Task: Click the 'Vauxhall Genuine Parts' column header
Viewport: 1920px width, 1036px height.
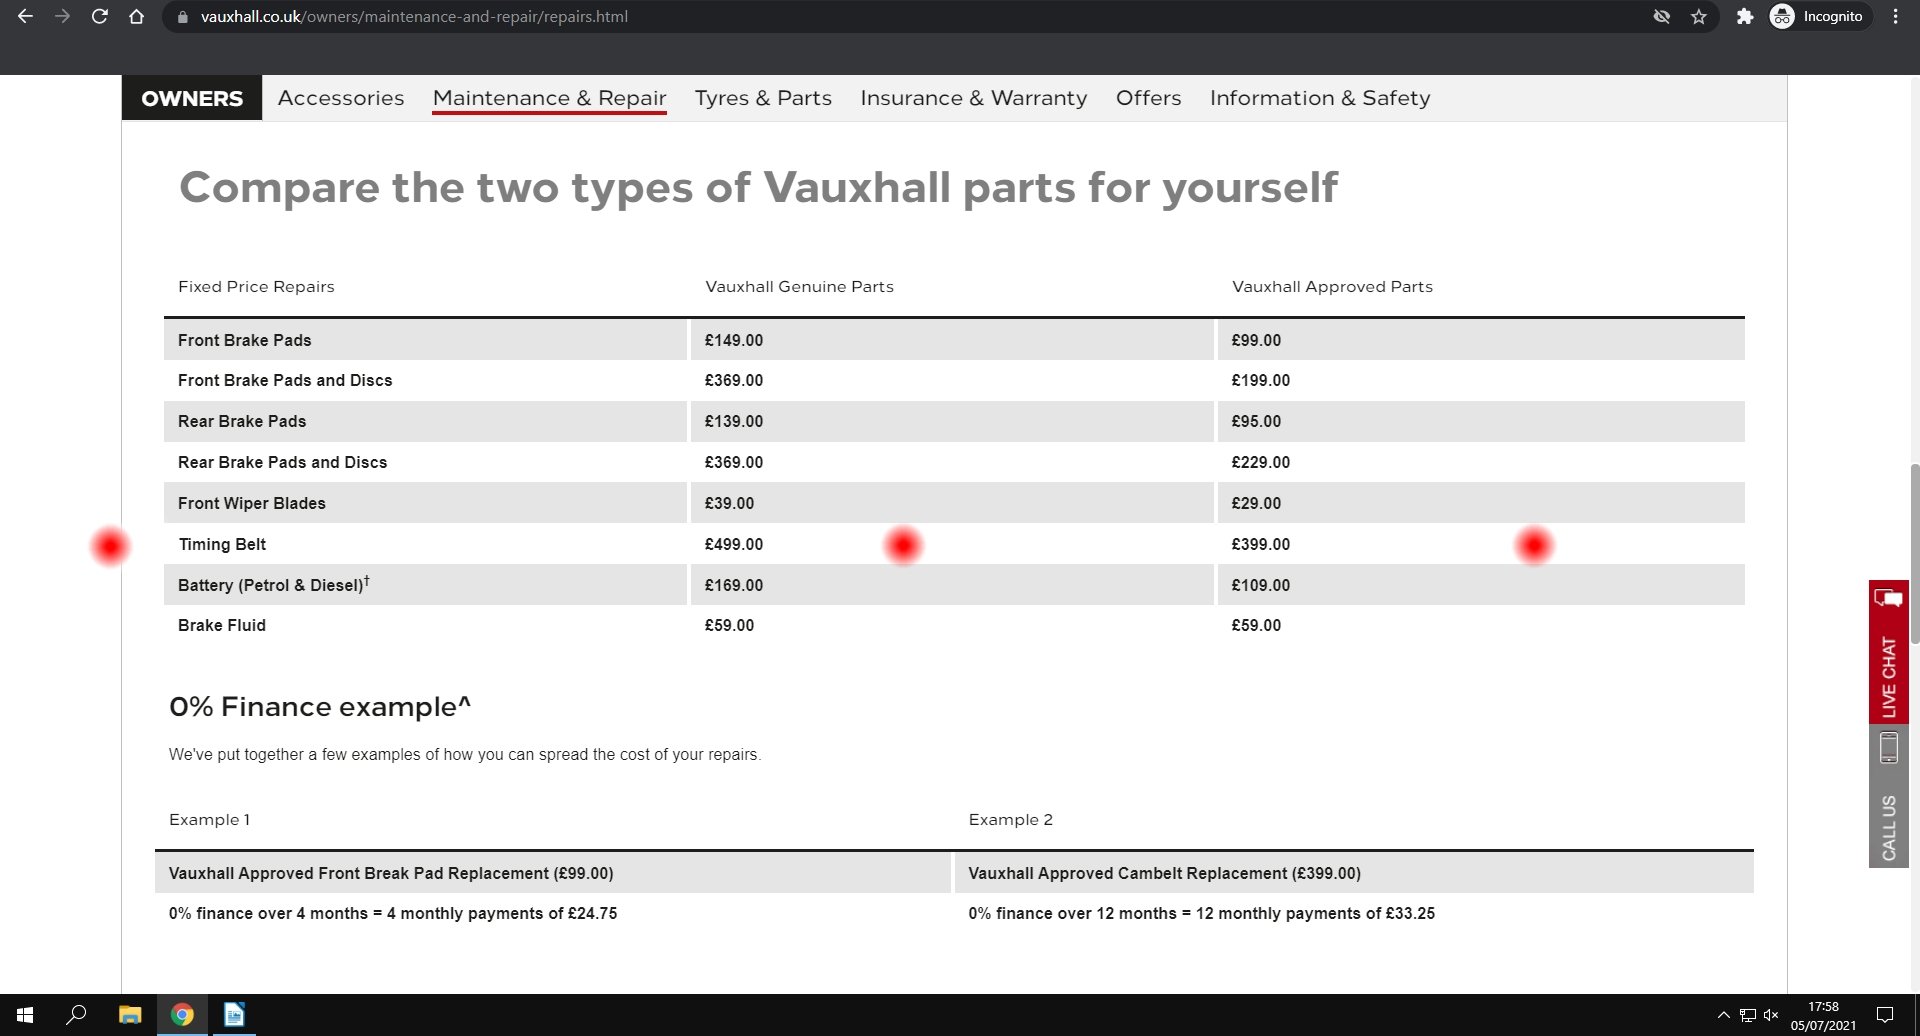Action: click(x=800, y=287)
